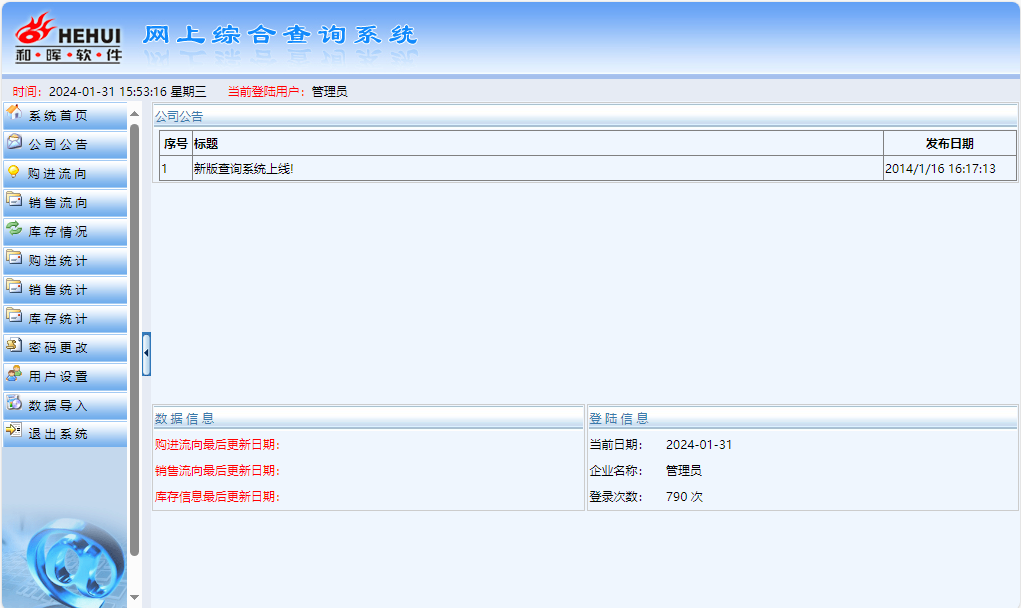This screenshot has height=608, width=1021.
Task: Click the home icon beside 系统首页
Action: 14,113
